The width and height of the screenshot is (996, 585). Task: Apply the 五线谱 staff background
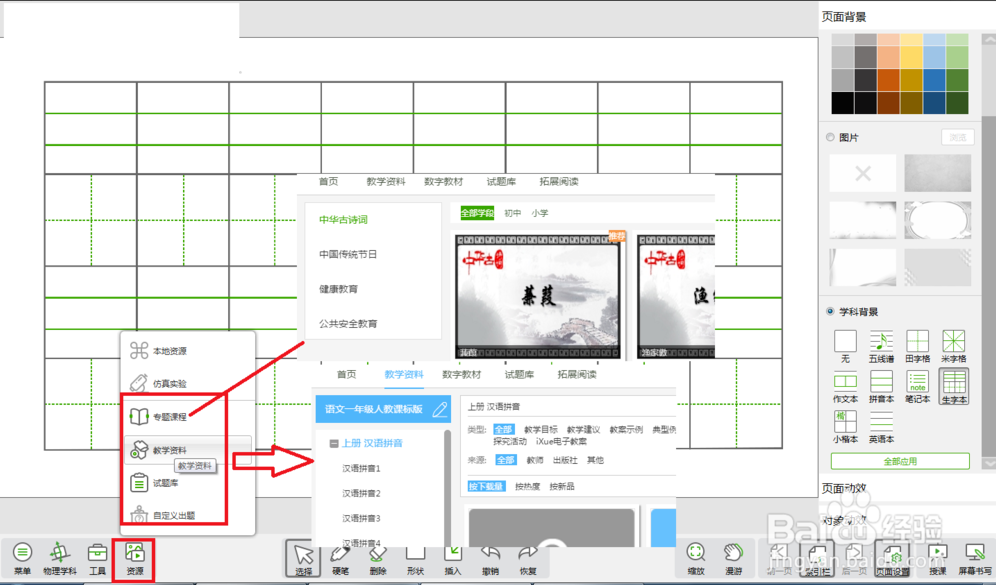coord(882,346)
